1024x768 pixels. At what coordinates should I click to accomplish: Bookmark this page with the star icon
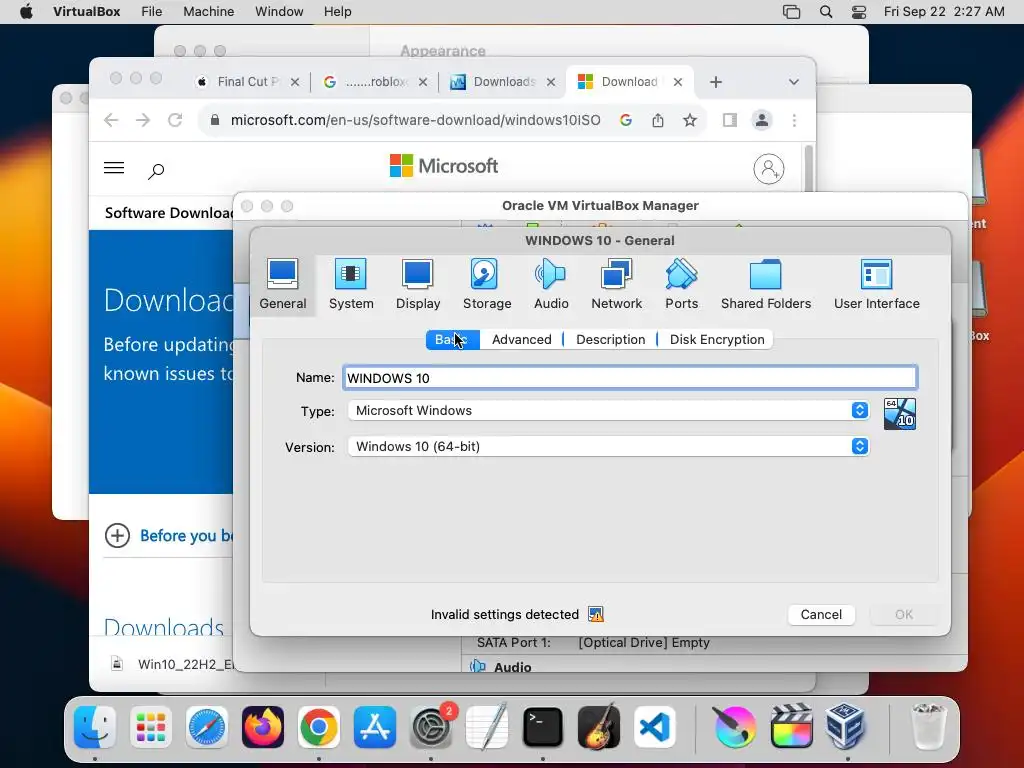690,120
